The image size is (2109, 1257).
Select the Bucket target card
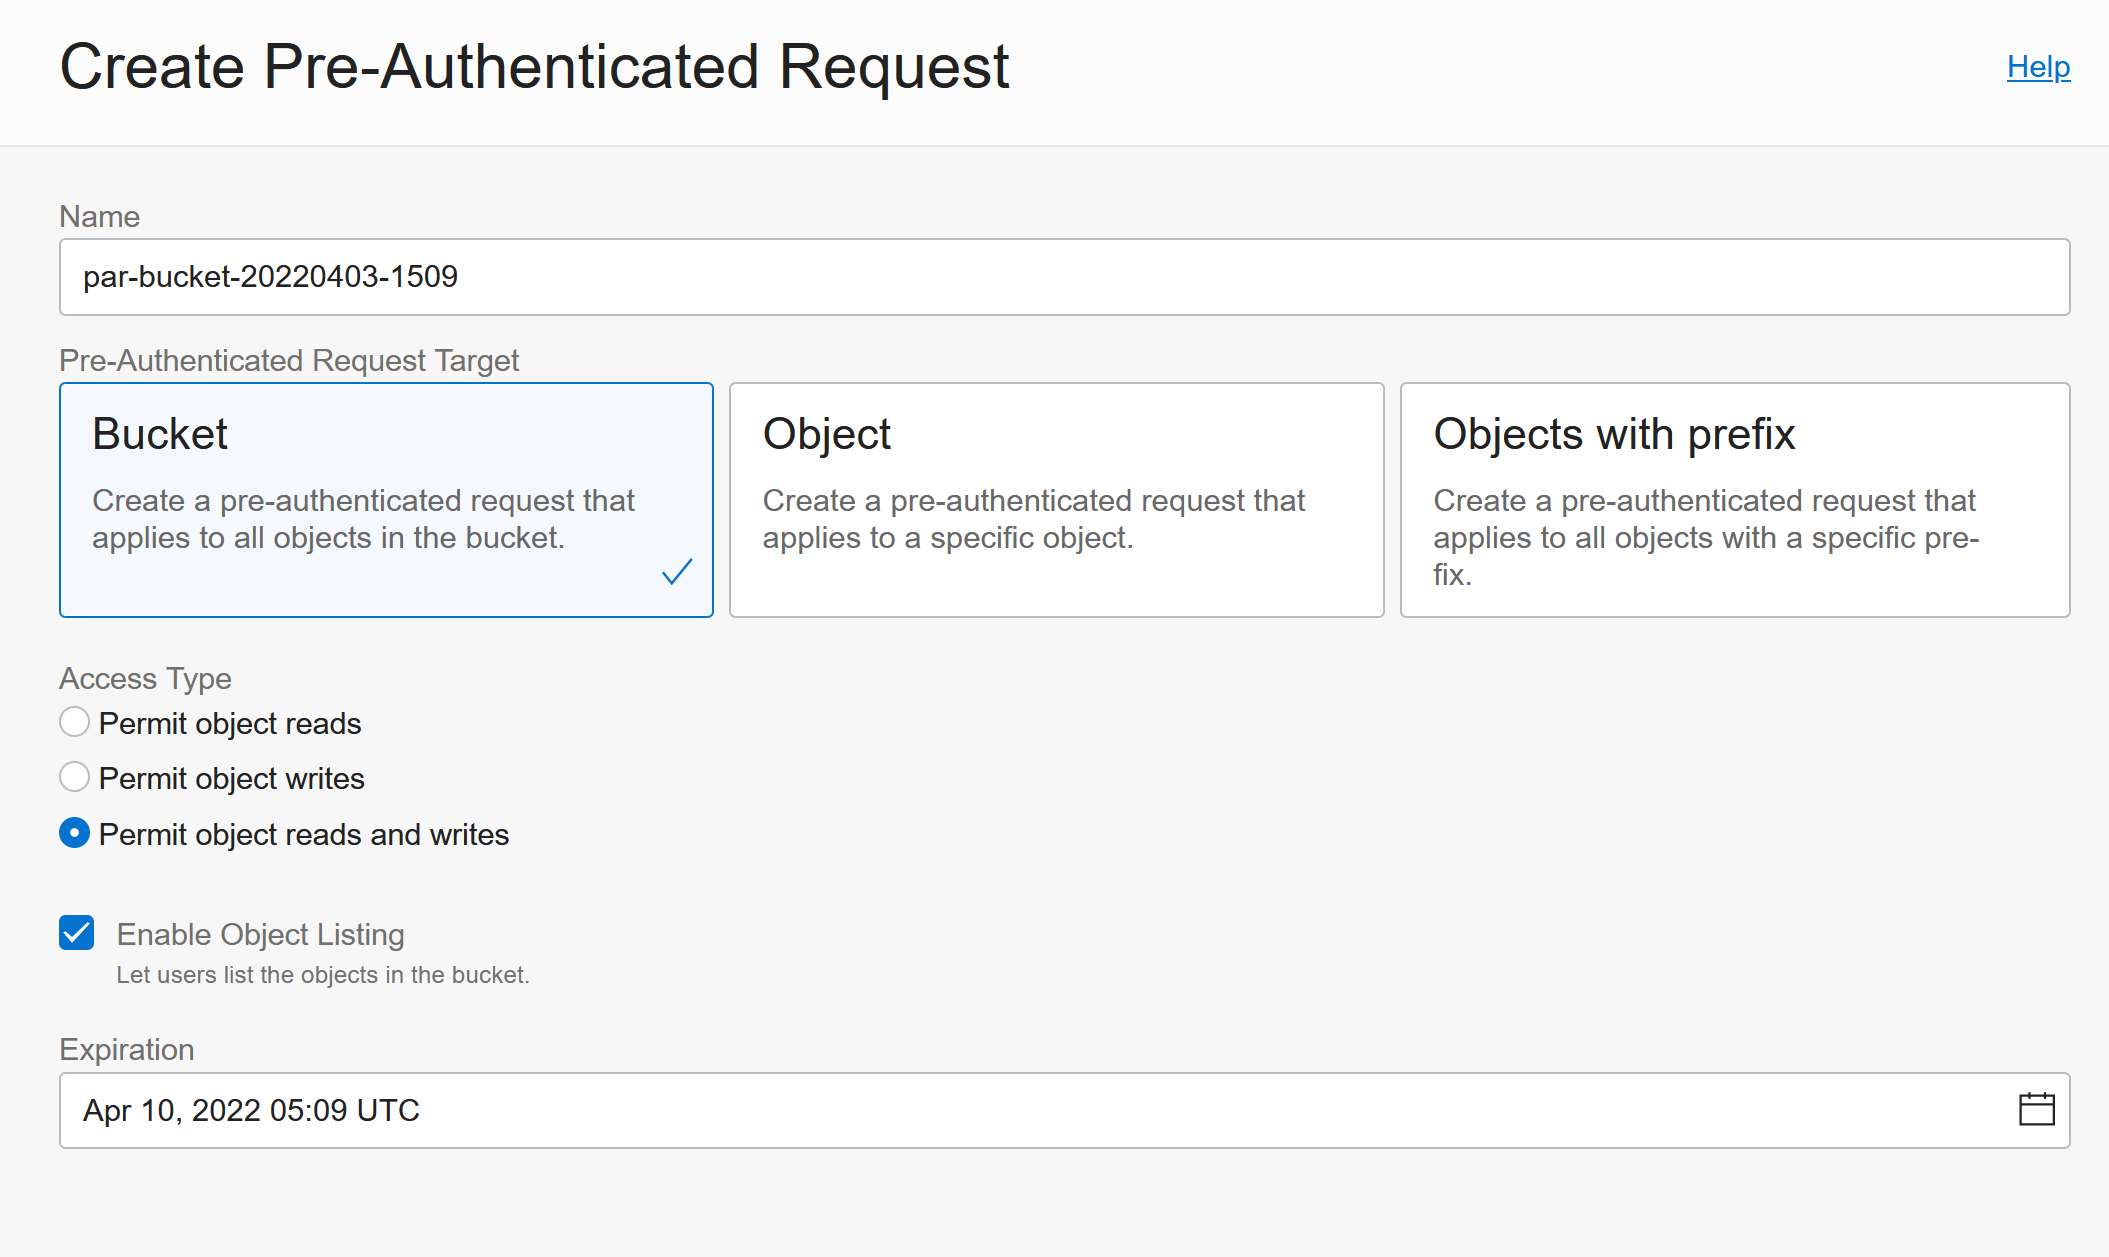386,500
